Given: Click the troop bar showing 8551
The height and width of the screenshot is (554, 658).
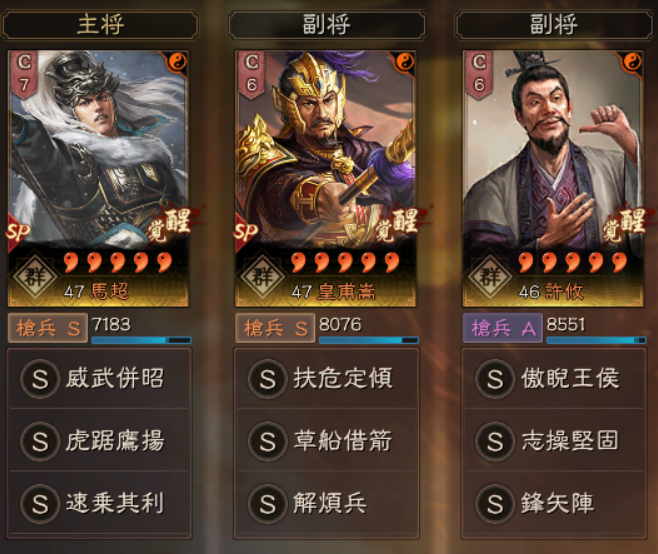Looking at the screenshot, I should pyautogui.click(x=596, y=340).
